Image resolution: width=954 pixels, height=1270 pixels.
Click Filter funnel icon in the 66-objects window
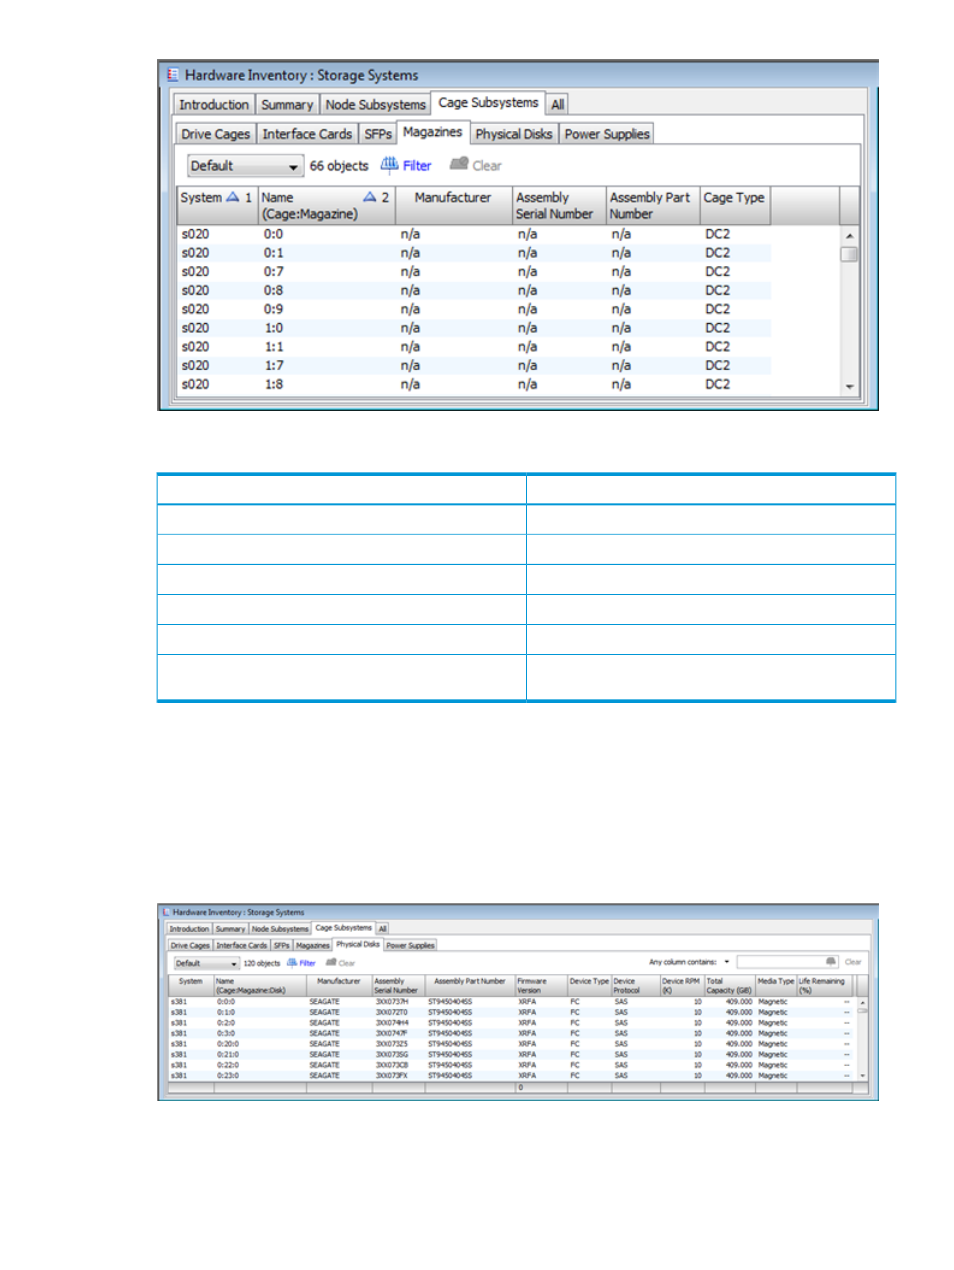pyautogui.click(x=389, y=165)
